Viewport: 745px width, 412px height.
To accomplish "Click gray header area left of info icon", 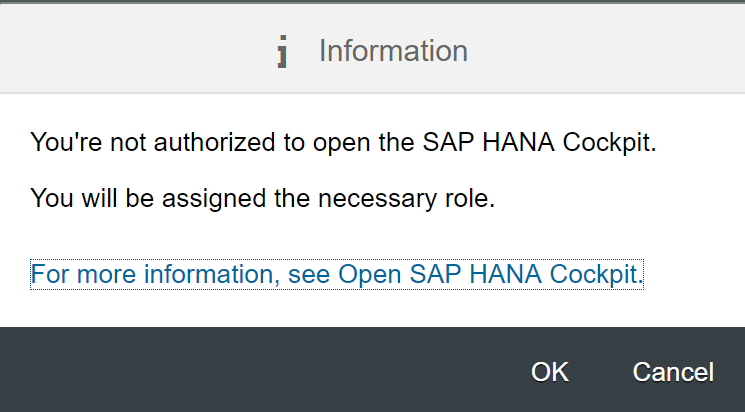I will click(x=130, y=50).
